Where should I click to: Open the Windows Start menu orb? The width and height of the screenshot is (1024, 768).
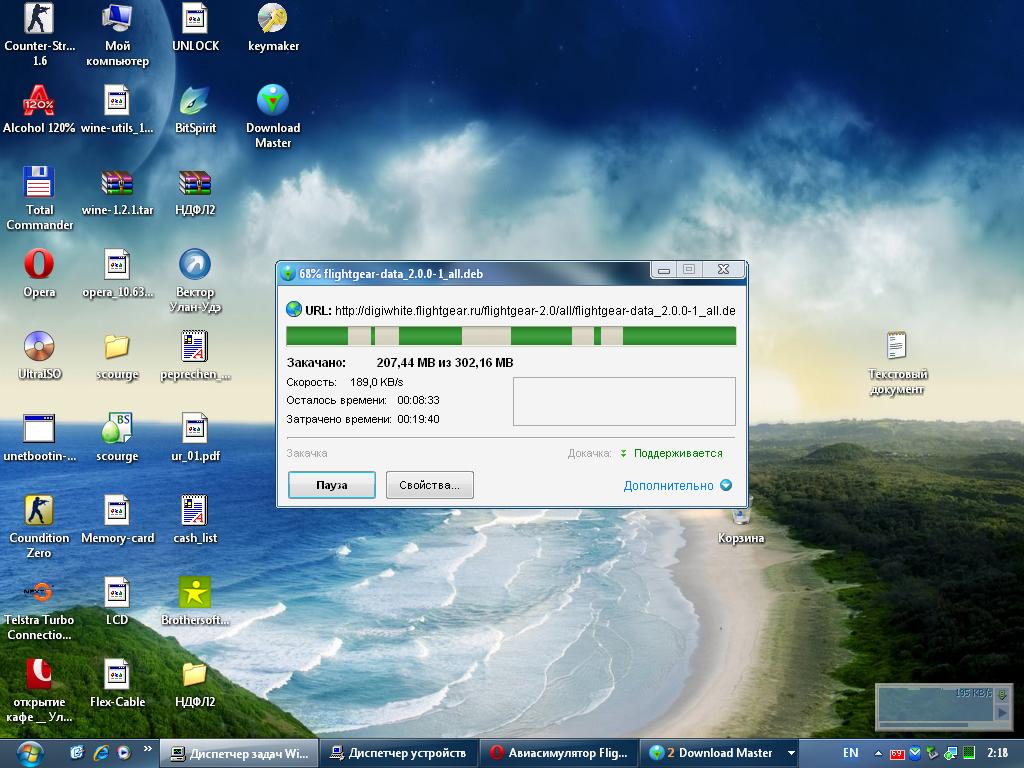(x=29, y=751)
